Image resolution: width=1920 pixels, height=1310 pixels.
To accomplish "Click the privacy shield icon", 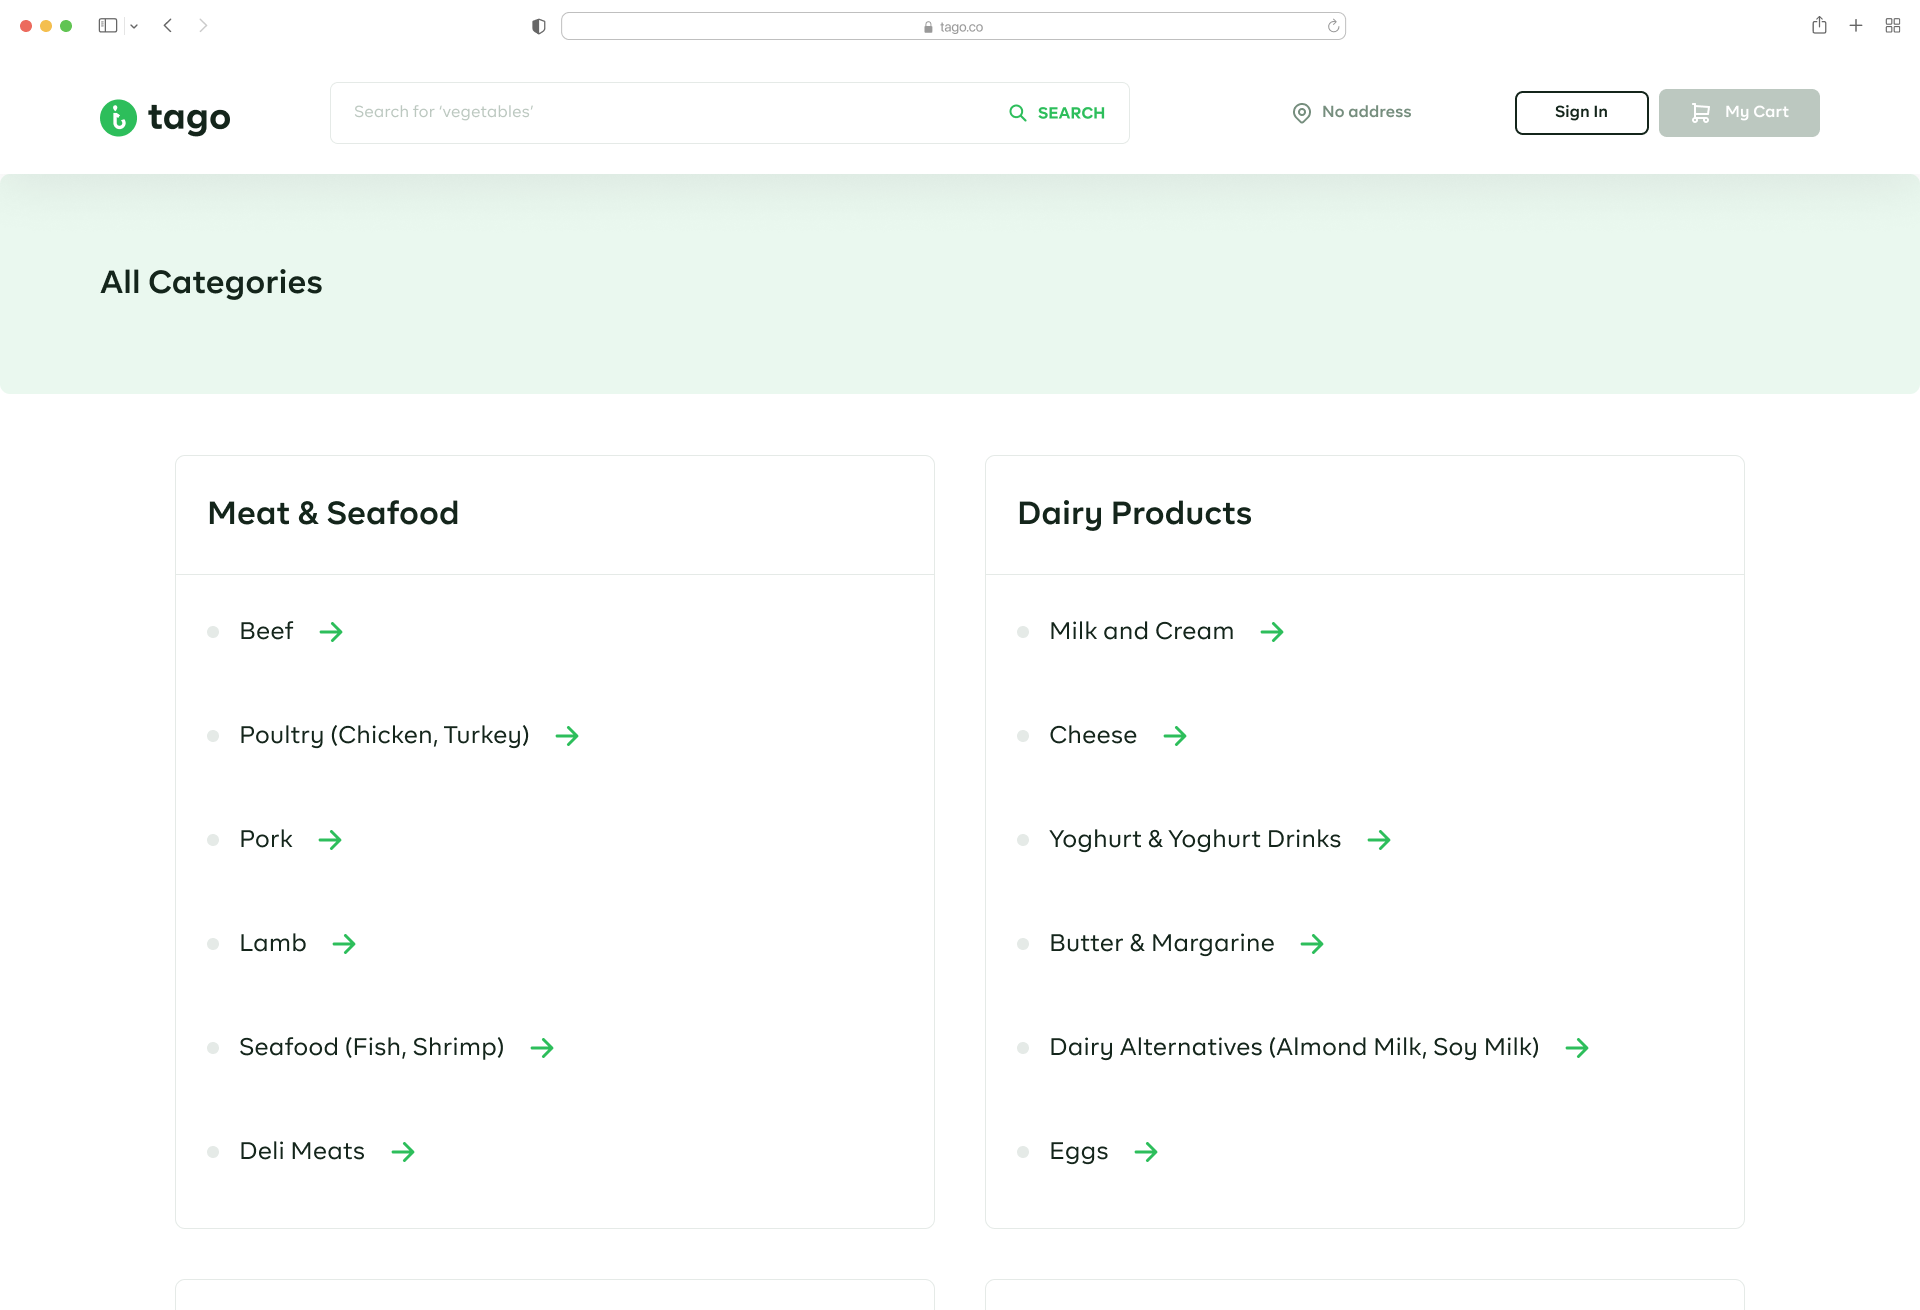I will tap(539, 27).
